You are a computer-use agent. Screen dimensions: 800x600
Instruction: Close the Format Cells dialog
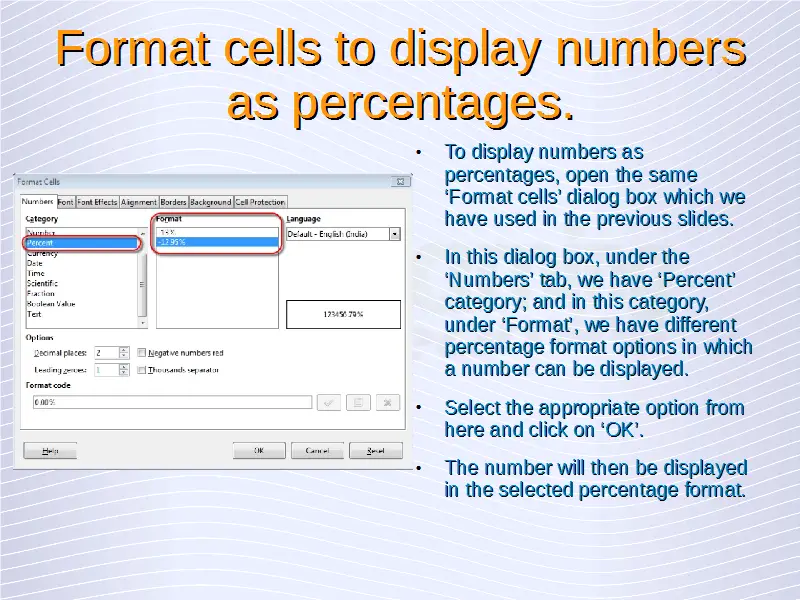pos(400,182)
